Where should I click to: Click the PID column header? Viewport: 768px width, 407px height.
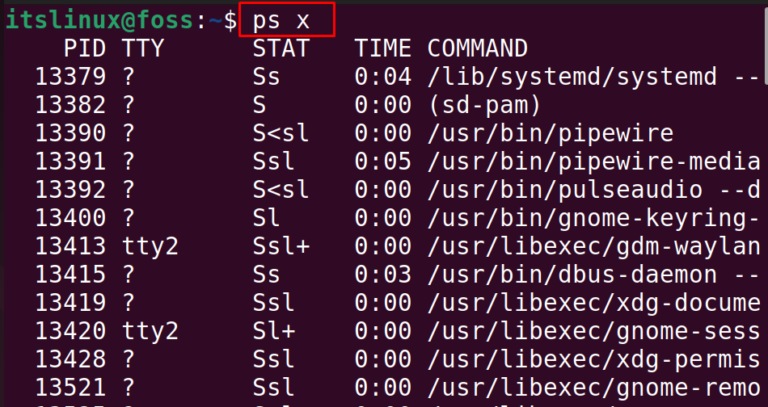pos(85,48)
